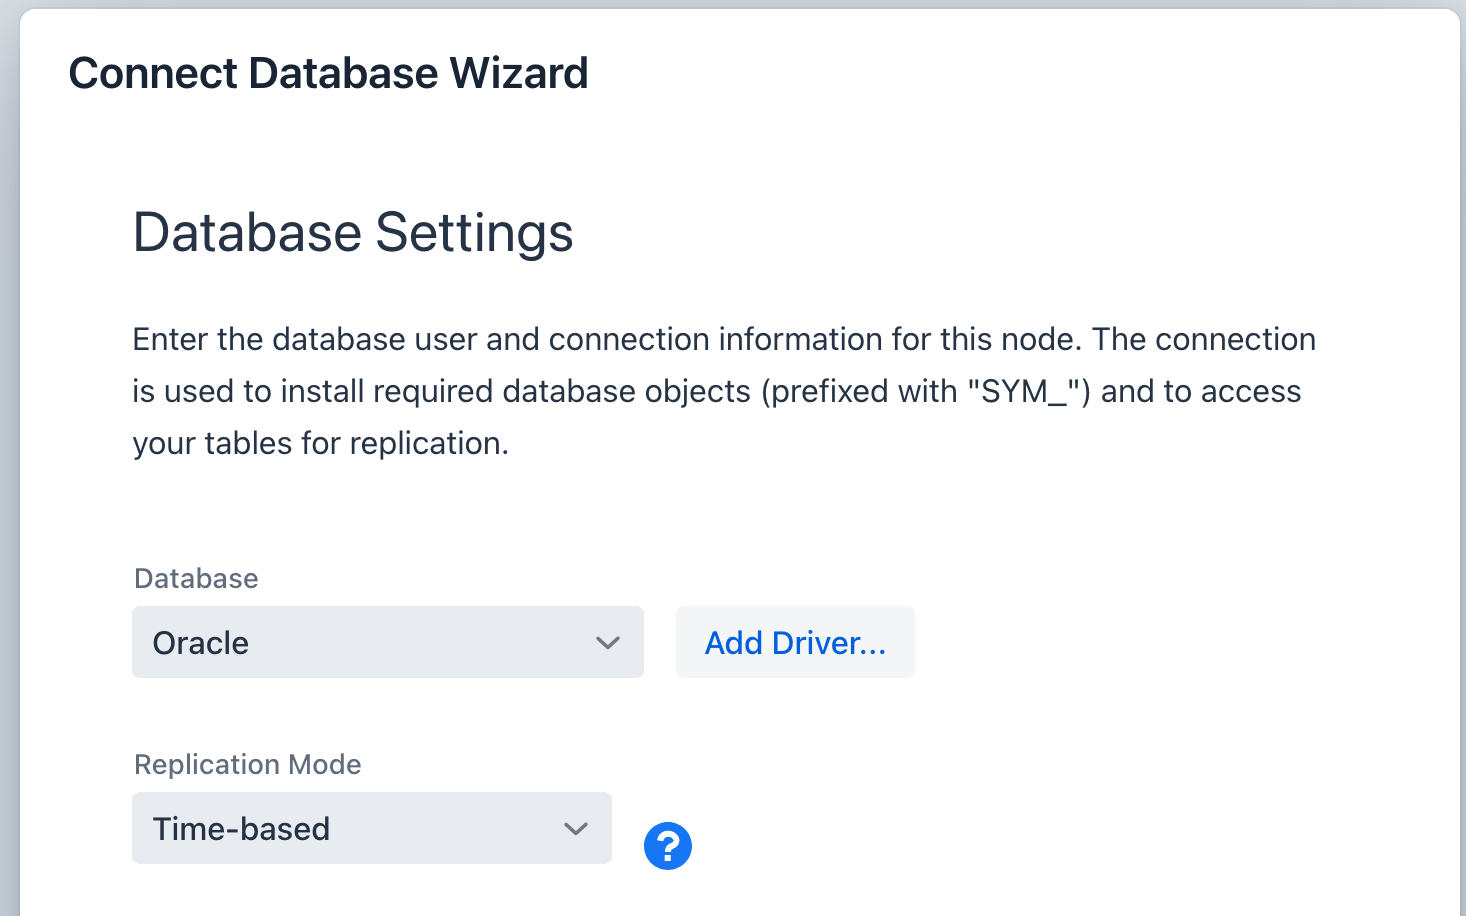
Task: Expand the Replication Mode dropdown
Action: [371, 828]
